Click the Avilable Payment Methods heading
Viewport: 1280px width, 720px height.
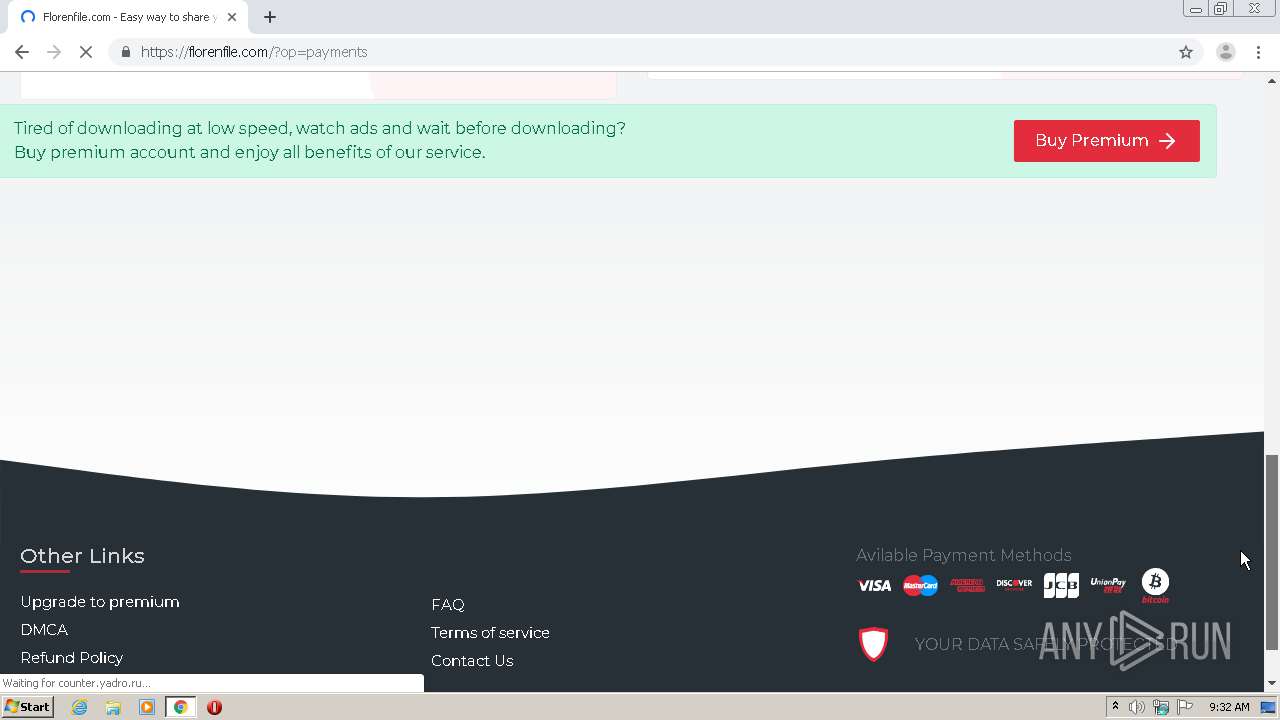click(x=964, y=555)
